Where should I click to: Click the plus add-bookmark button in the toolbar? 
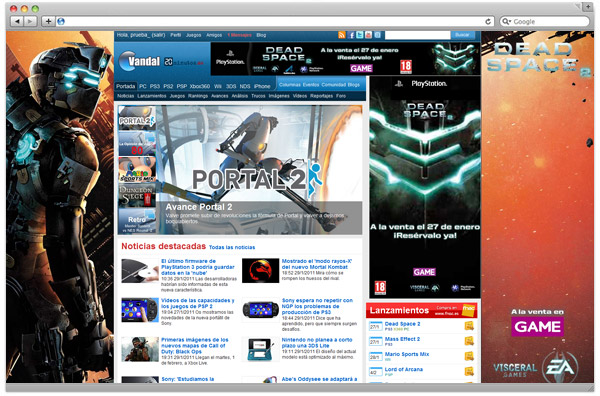point(48,21)
